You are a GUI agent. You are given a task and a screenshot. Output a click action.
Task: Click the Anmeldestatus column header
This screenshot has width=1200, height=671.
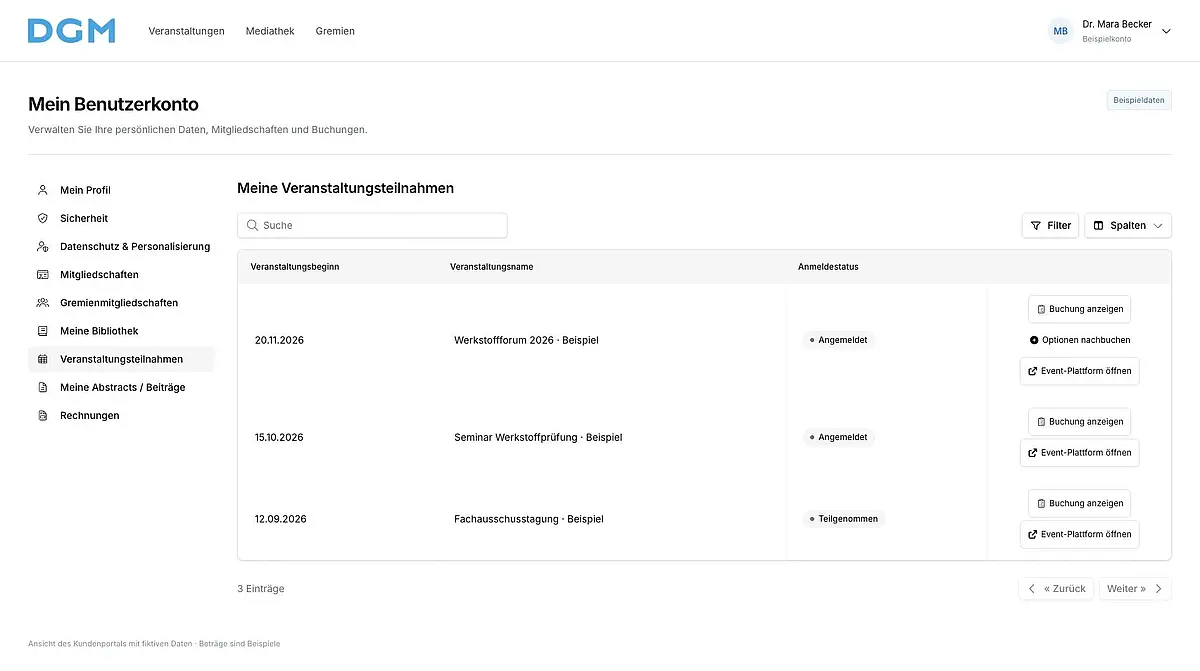click(828, 267)
